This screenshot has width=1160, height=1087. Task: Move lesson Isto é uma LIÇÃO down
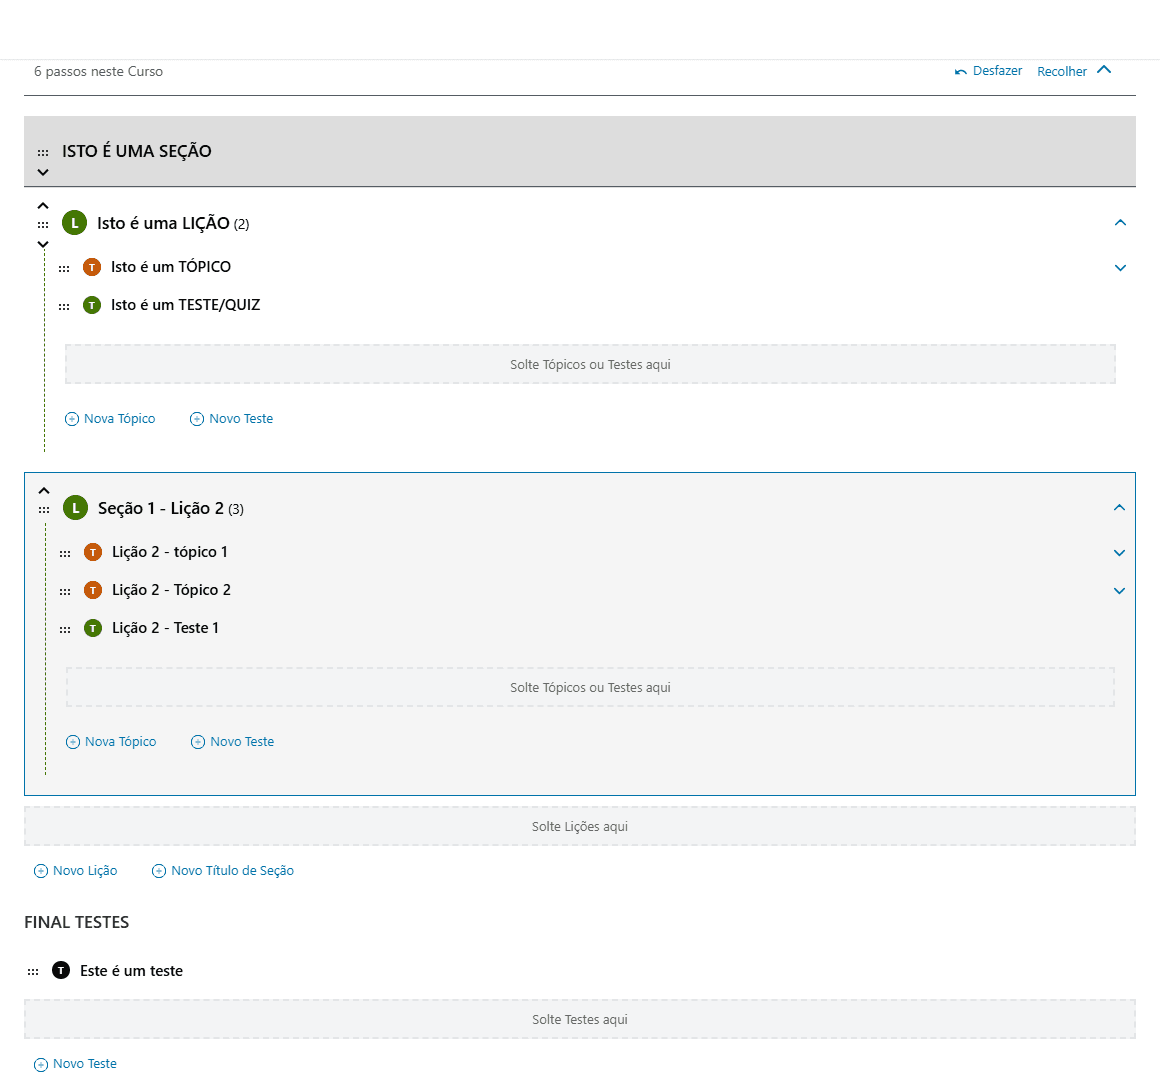[43, 244]
